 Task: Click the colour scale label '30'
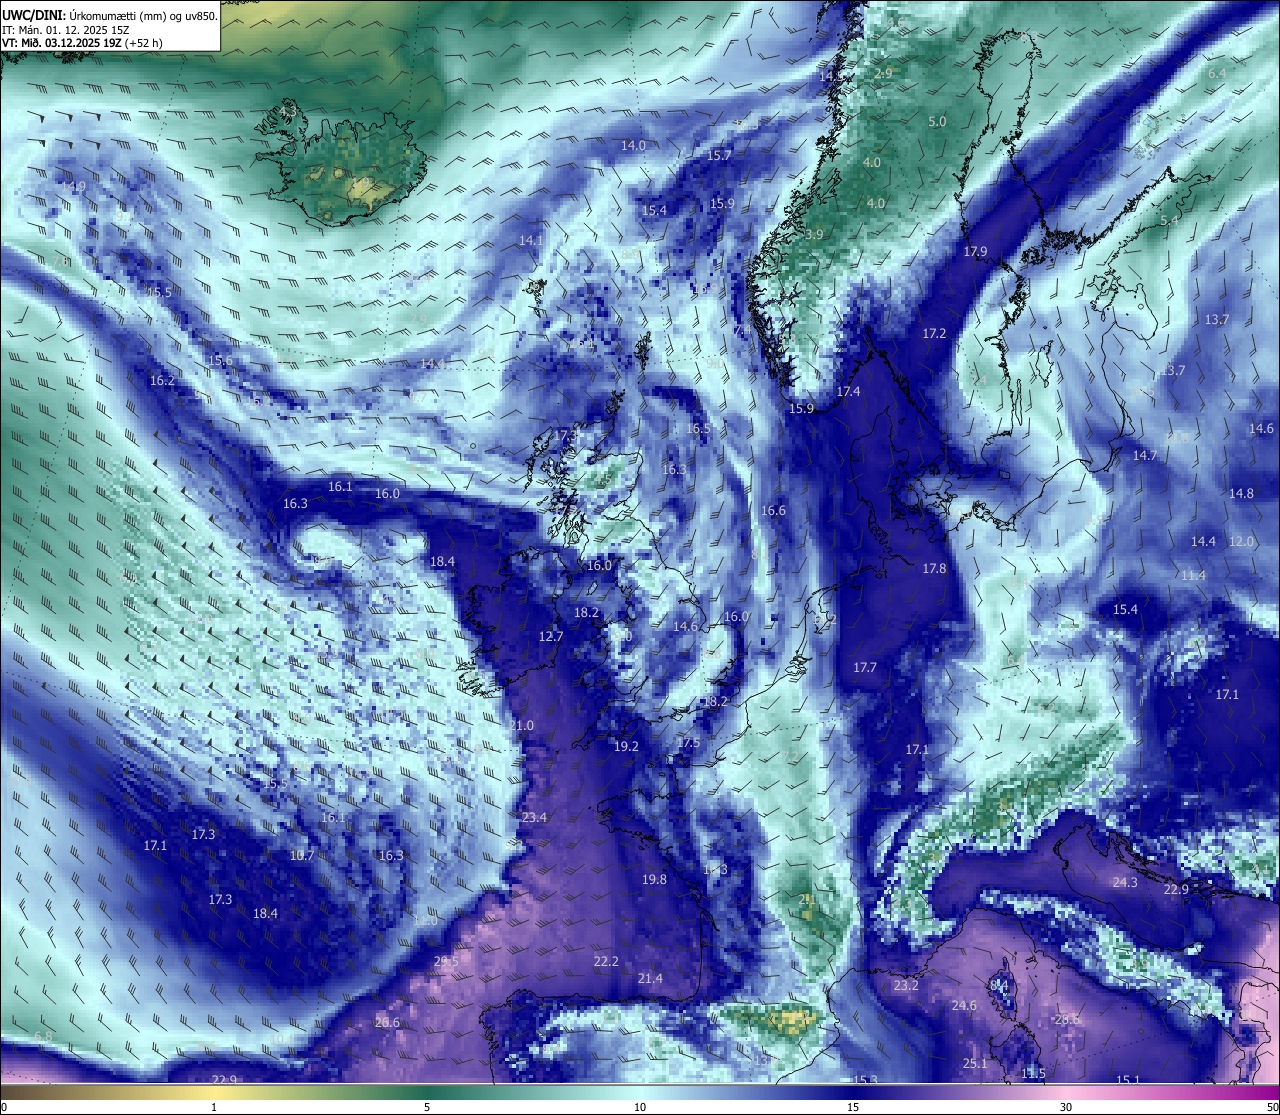click(1066, 1107)
